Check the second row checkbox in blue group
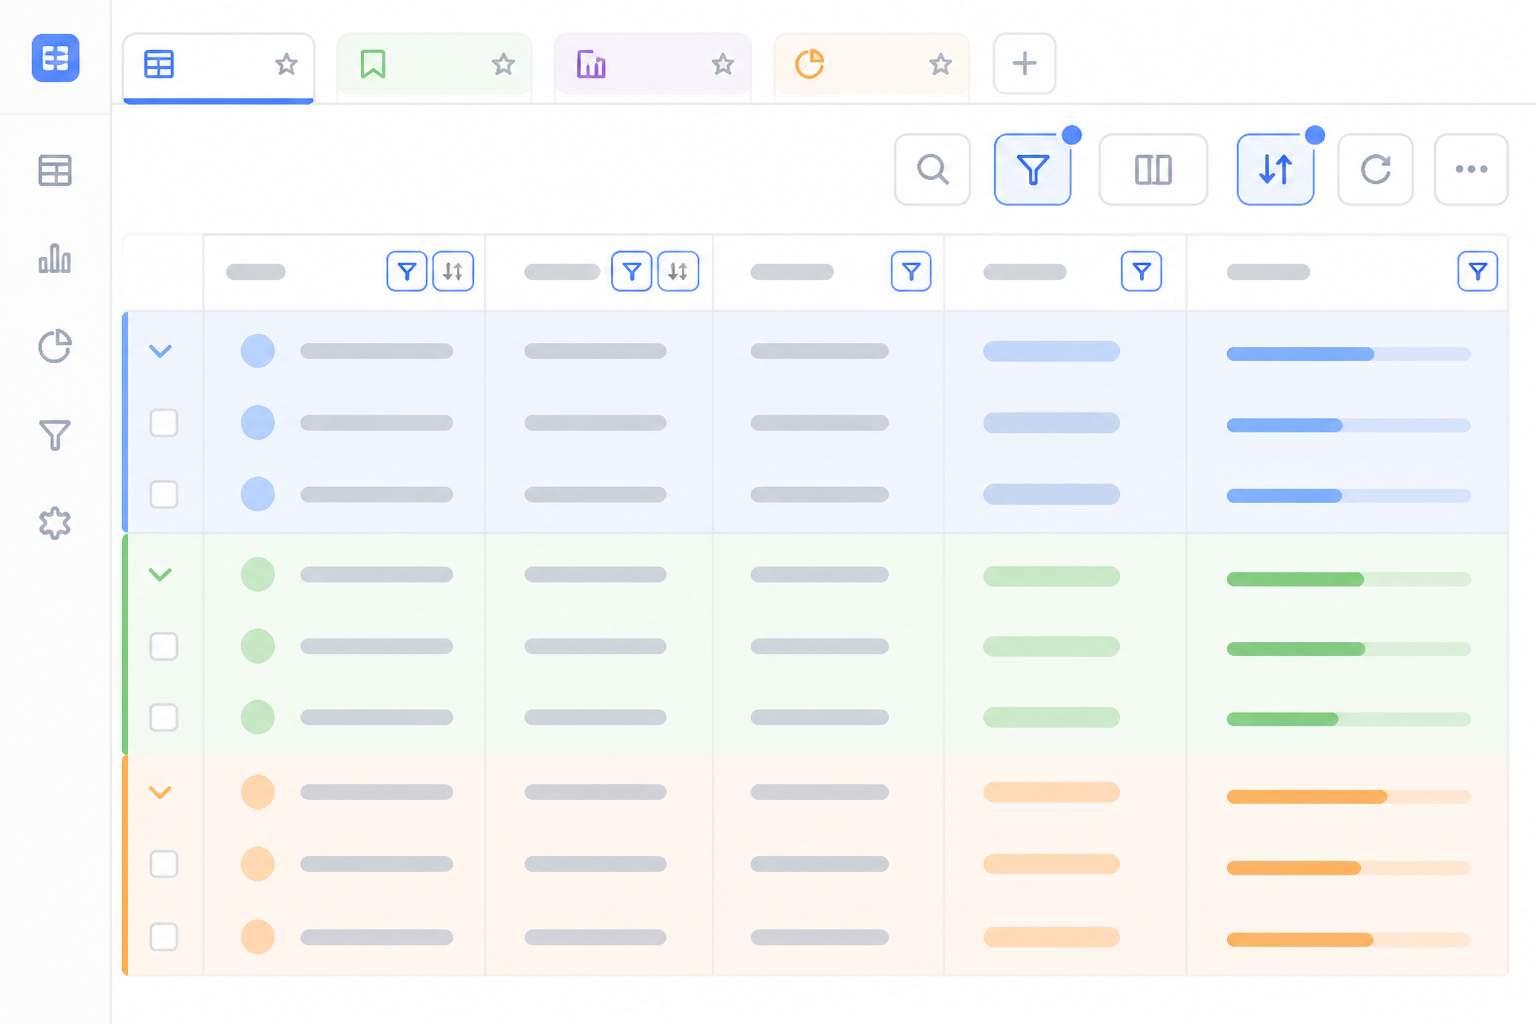The image size is (1536, 1024). pos(164,423)
